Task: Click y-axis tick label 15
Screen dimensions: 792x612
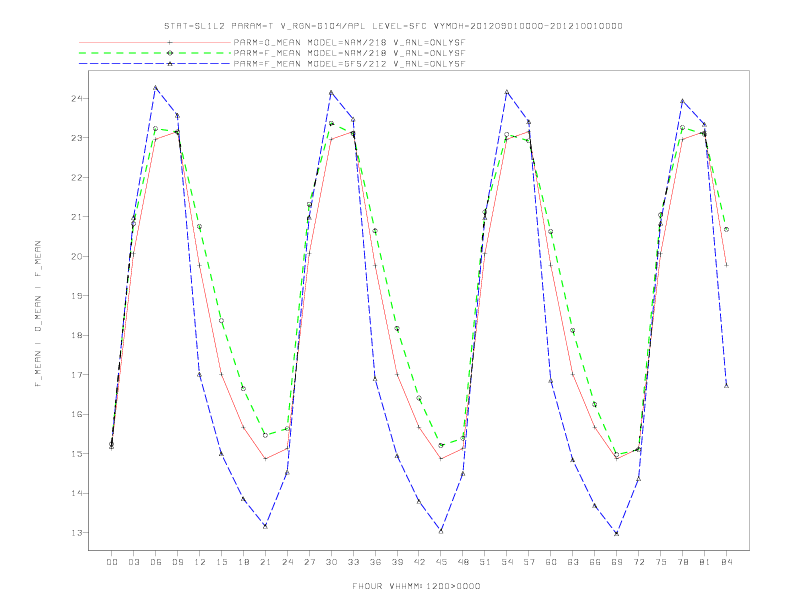Action: [x=77, y=453]
